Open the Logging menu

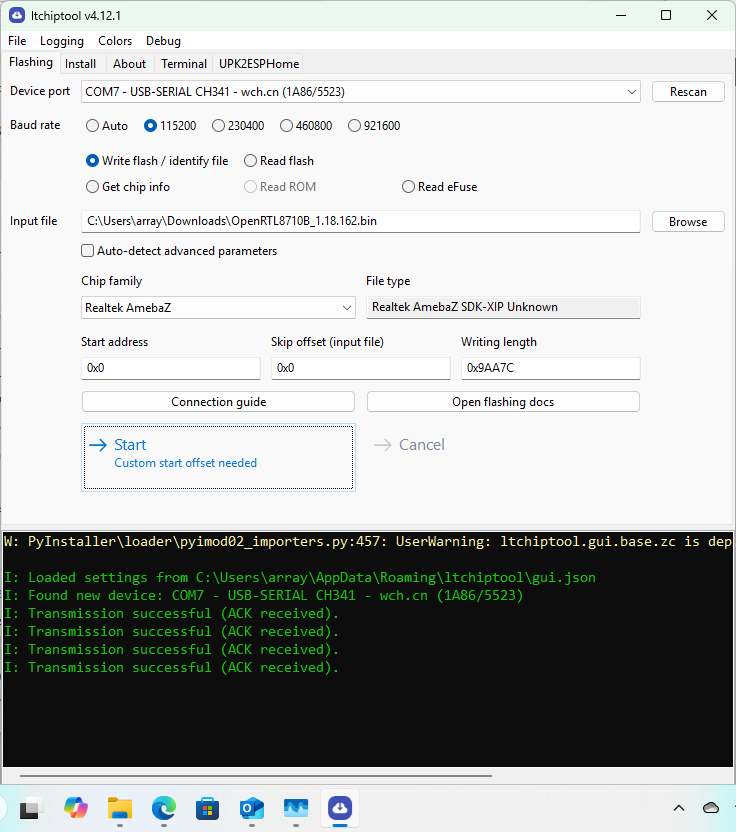tap(62, 41)
